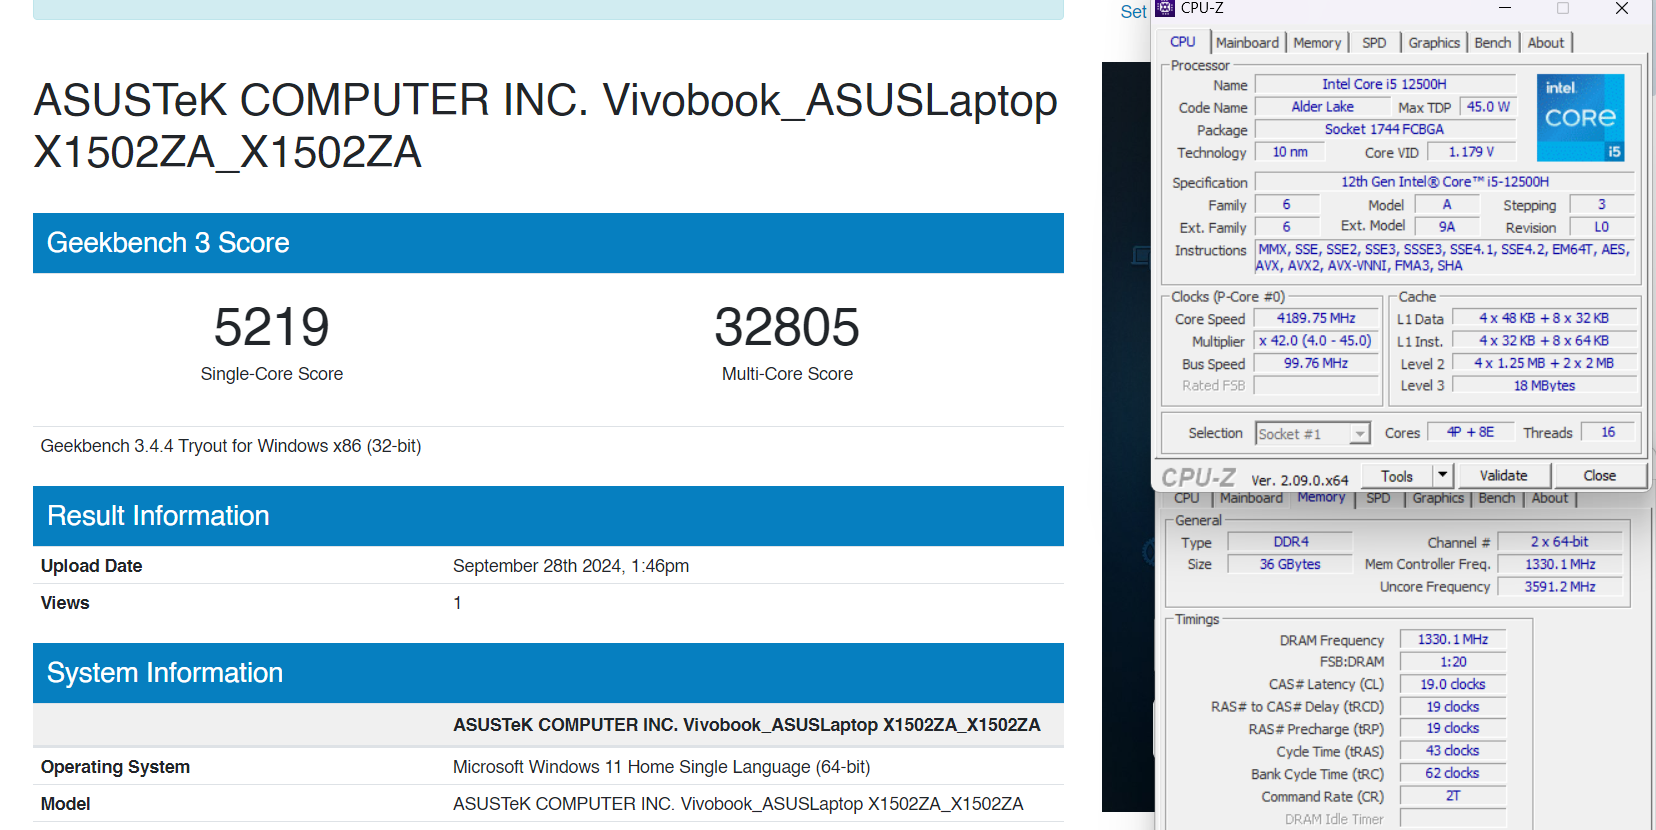The height and width of the screenshot is (830, 1656).
Task: Click the Core VID value 1.179 V
Action: [x=1471, y=151]
